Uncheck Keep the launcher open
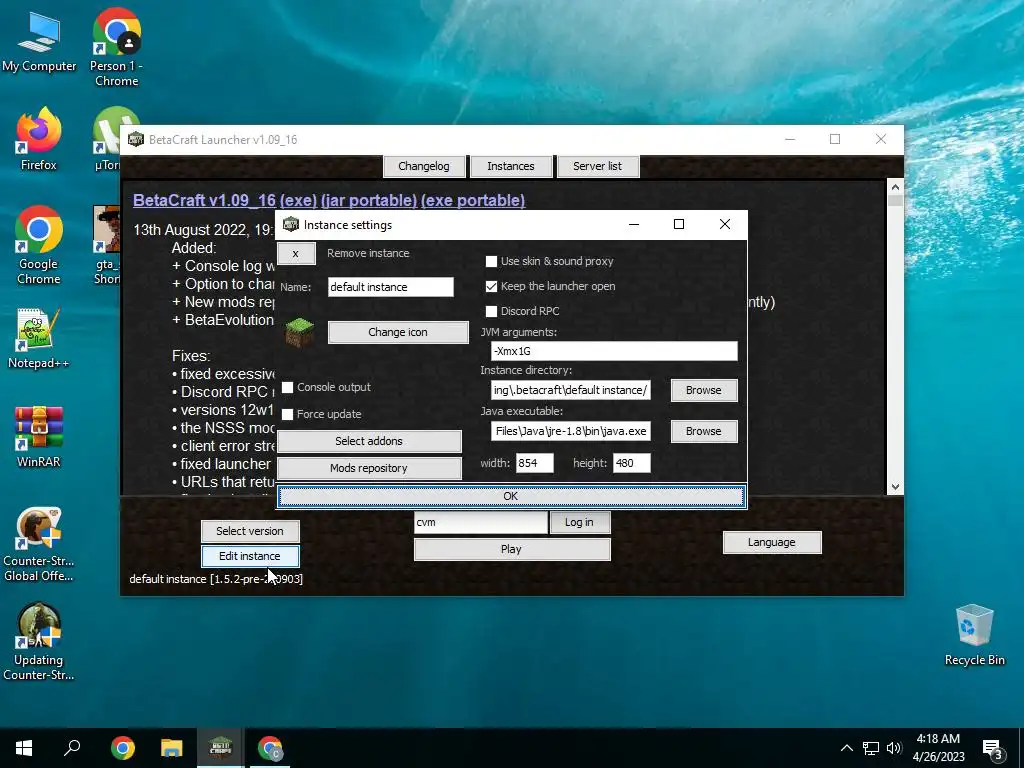The image size is (1024, 768). (491, 286)
